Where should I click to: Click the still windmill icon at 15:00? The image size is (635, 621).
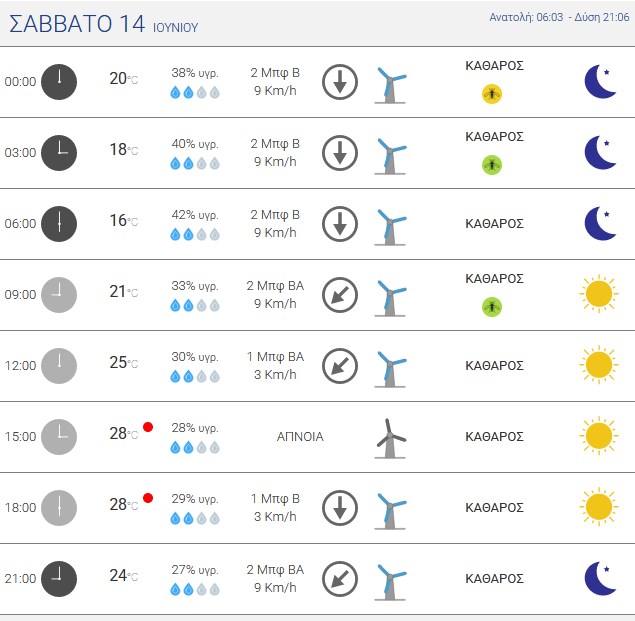pos(390,439)
